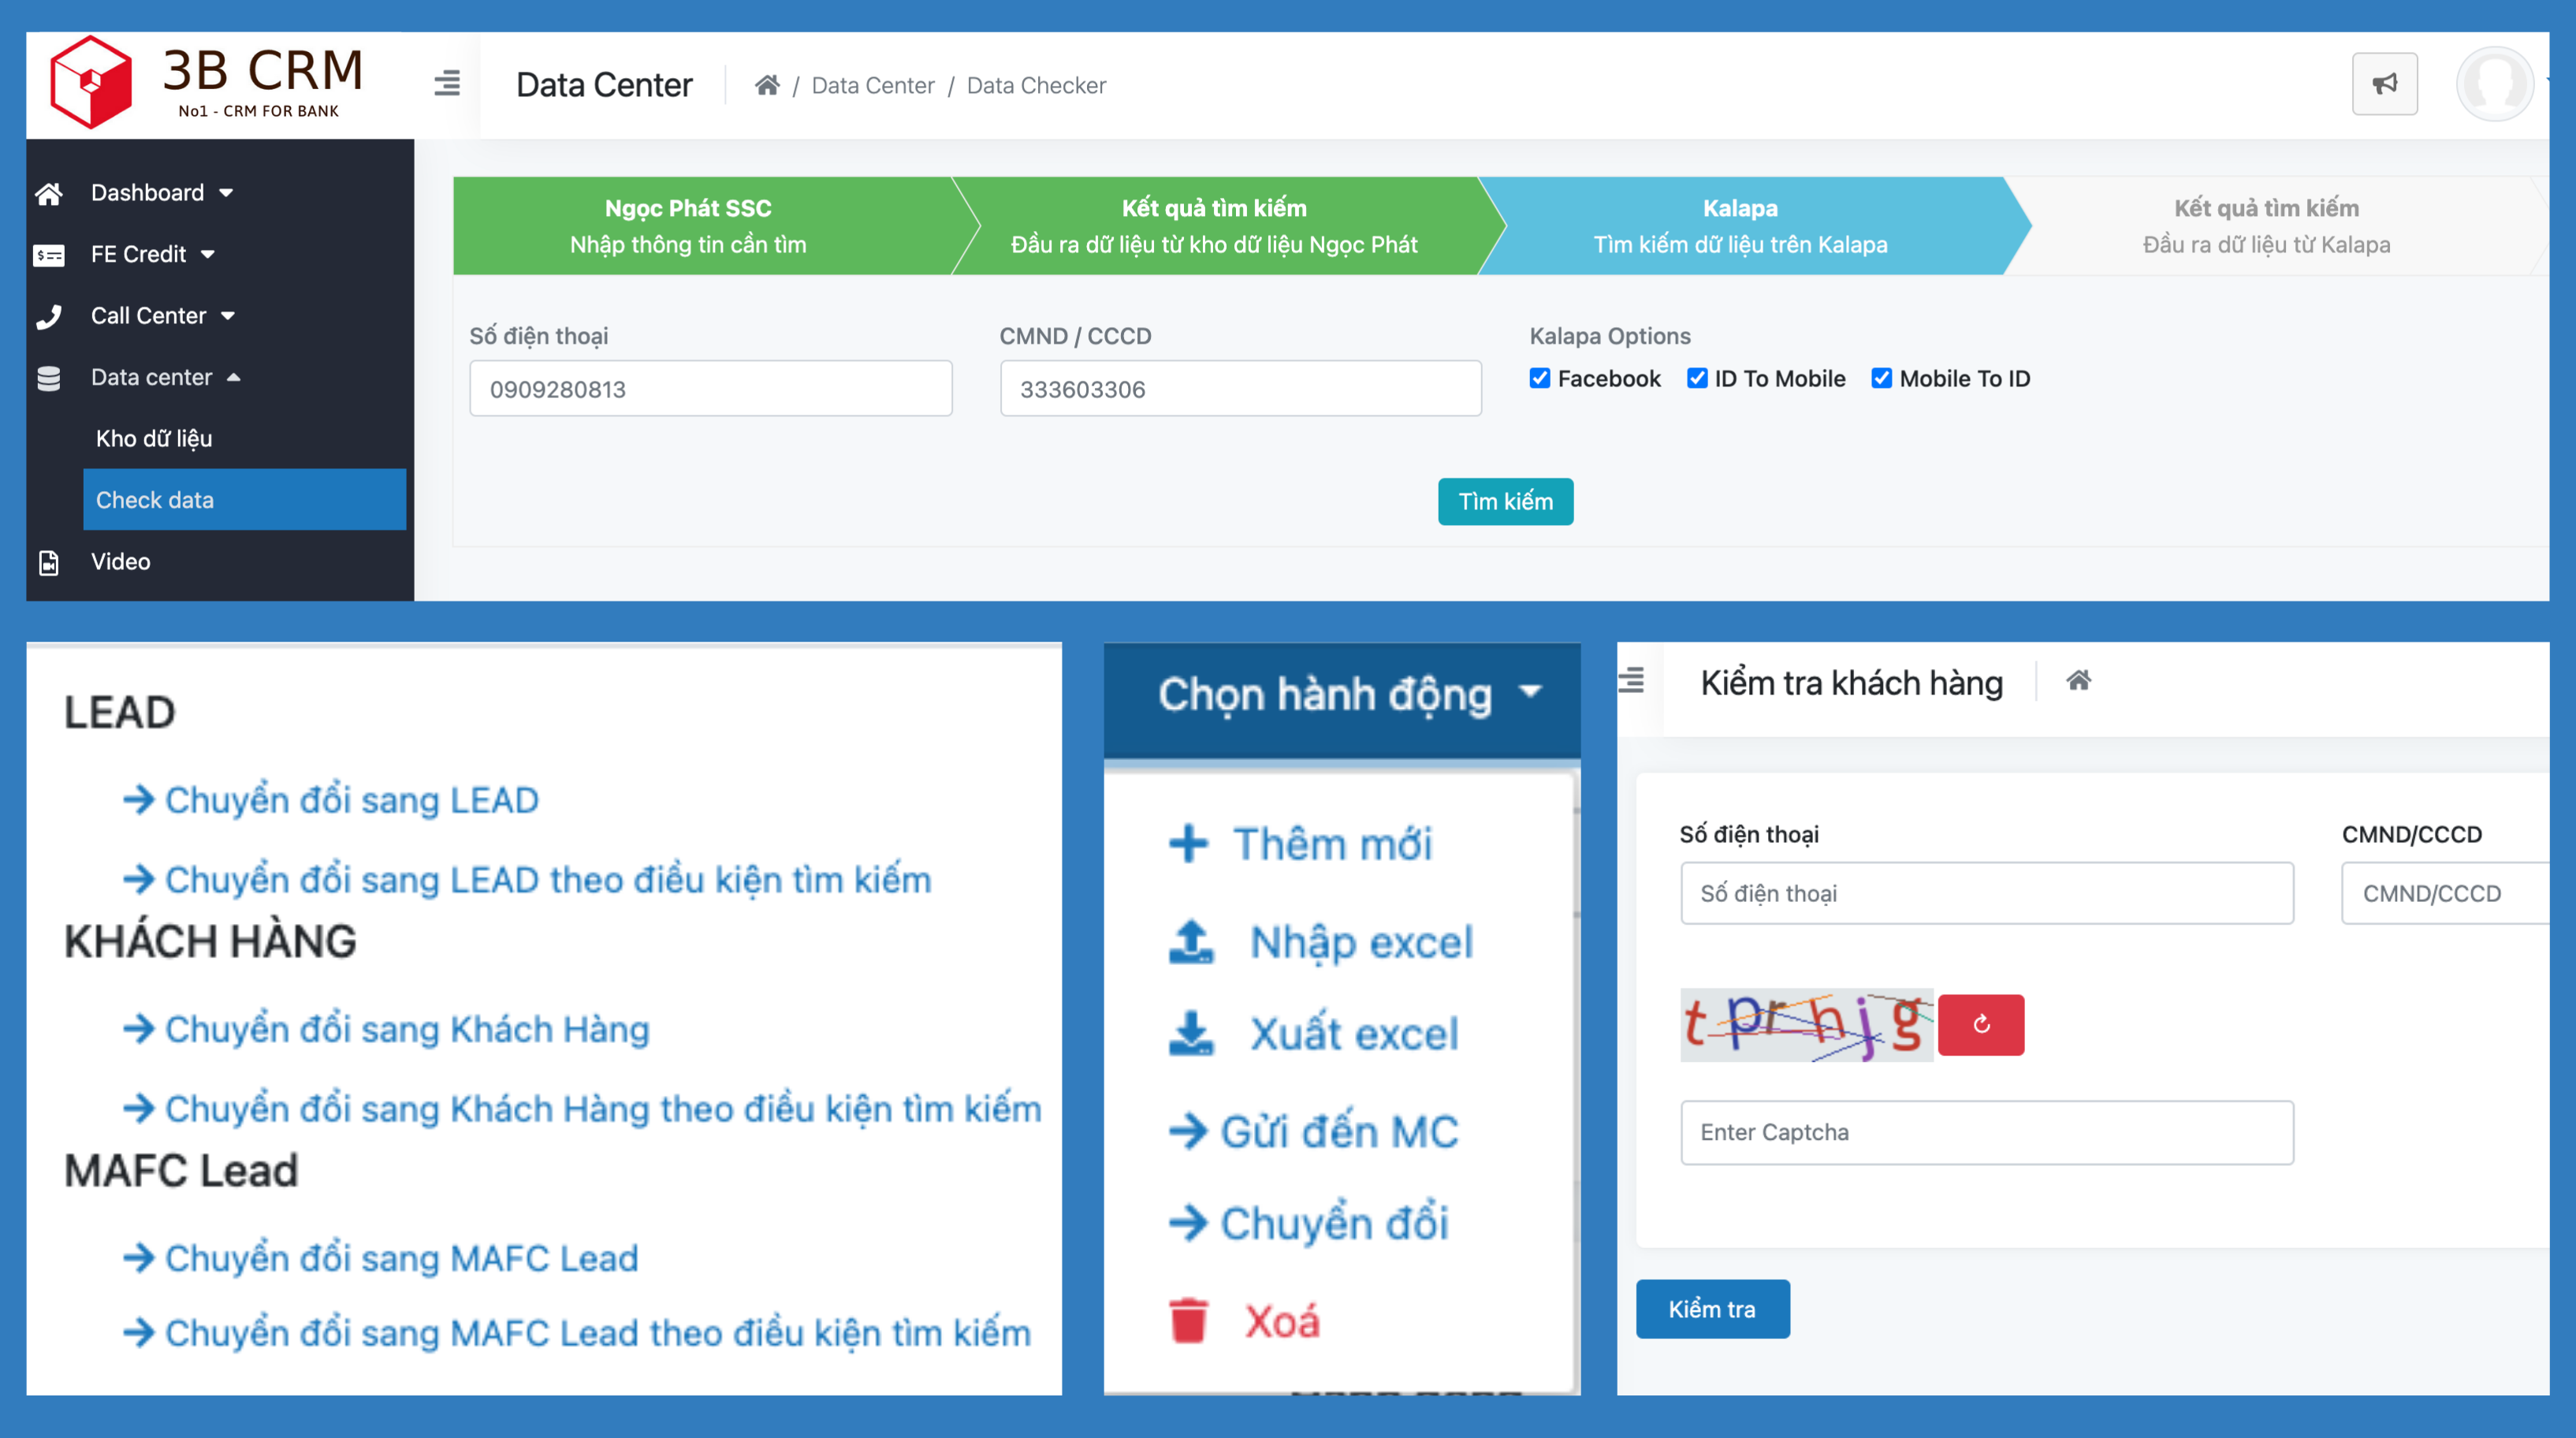Screen dimensions: 2576x1438
Task: Click the Xuất excel download icon
Action: pos(1191,1033)
